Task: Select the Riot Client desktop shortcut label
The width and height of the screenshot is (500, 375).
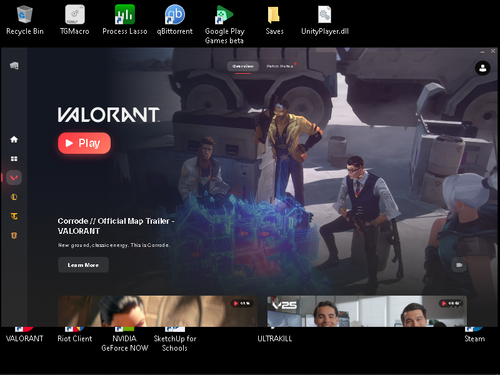Action: click(75, 339)
